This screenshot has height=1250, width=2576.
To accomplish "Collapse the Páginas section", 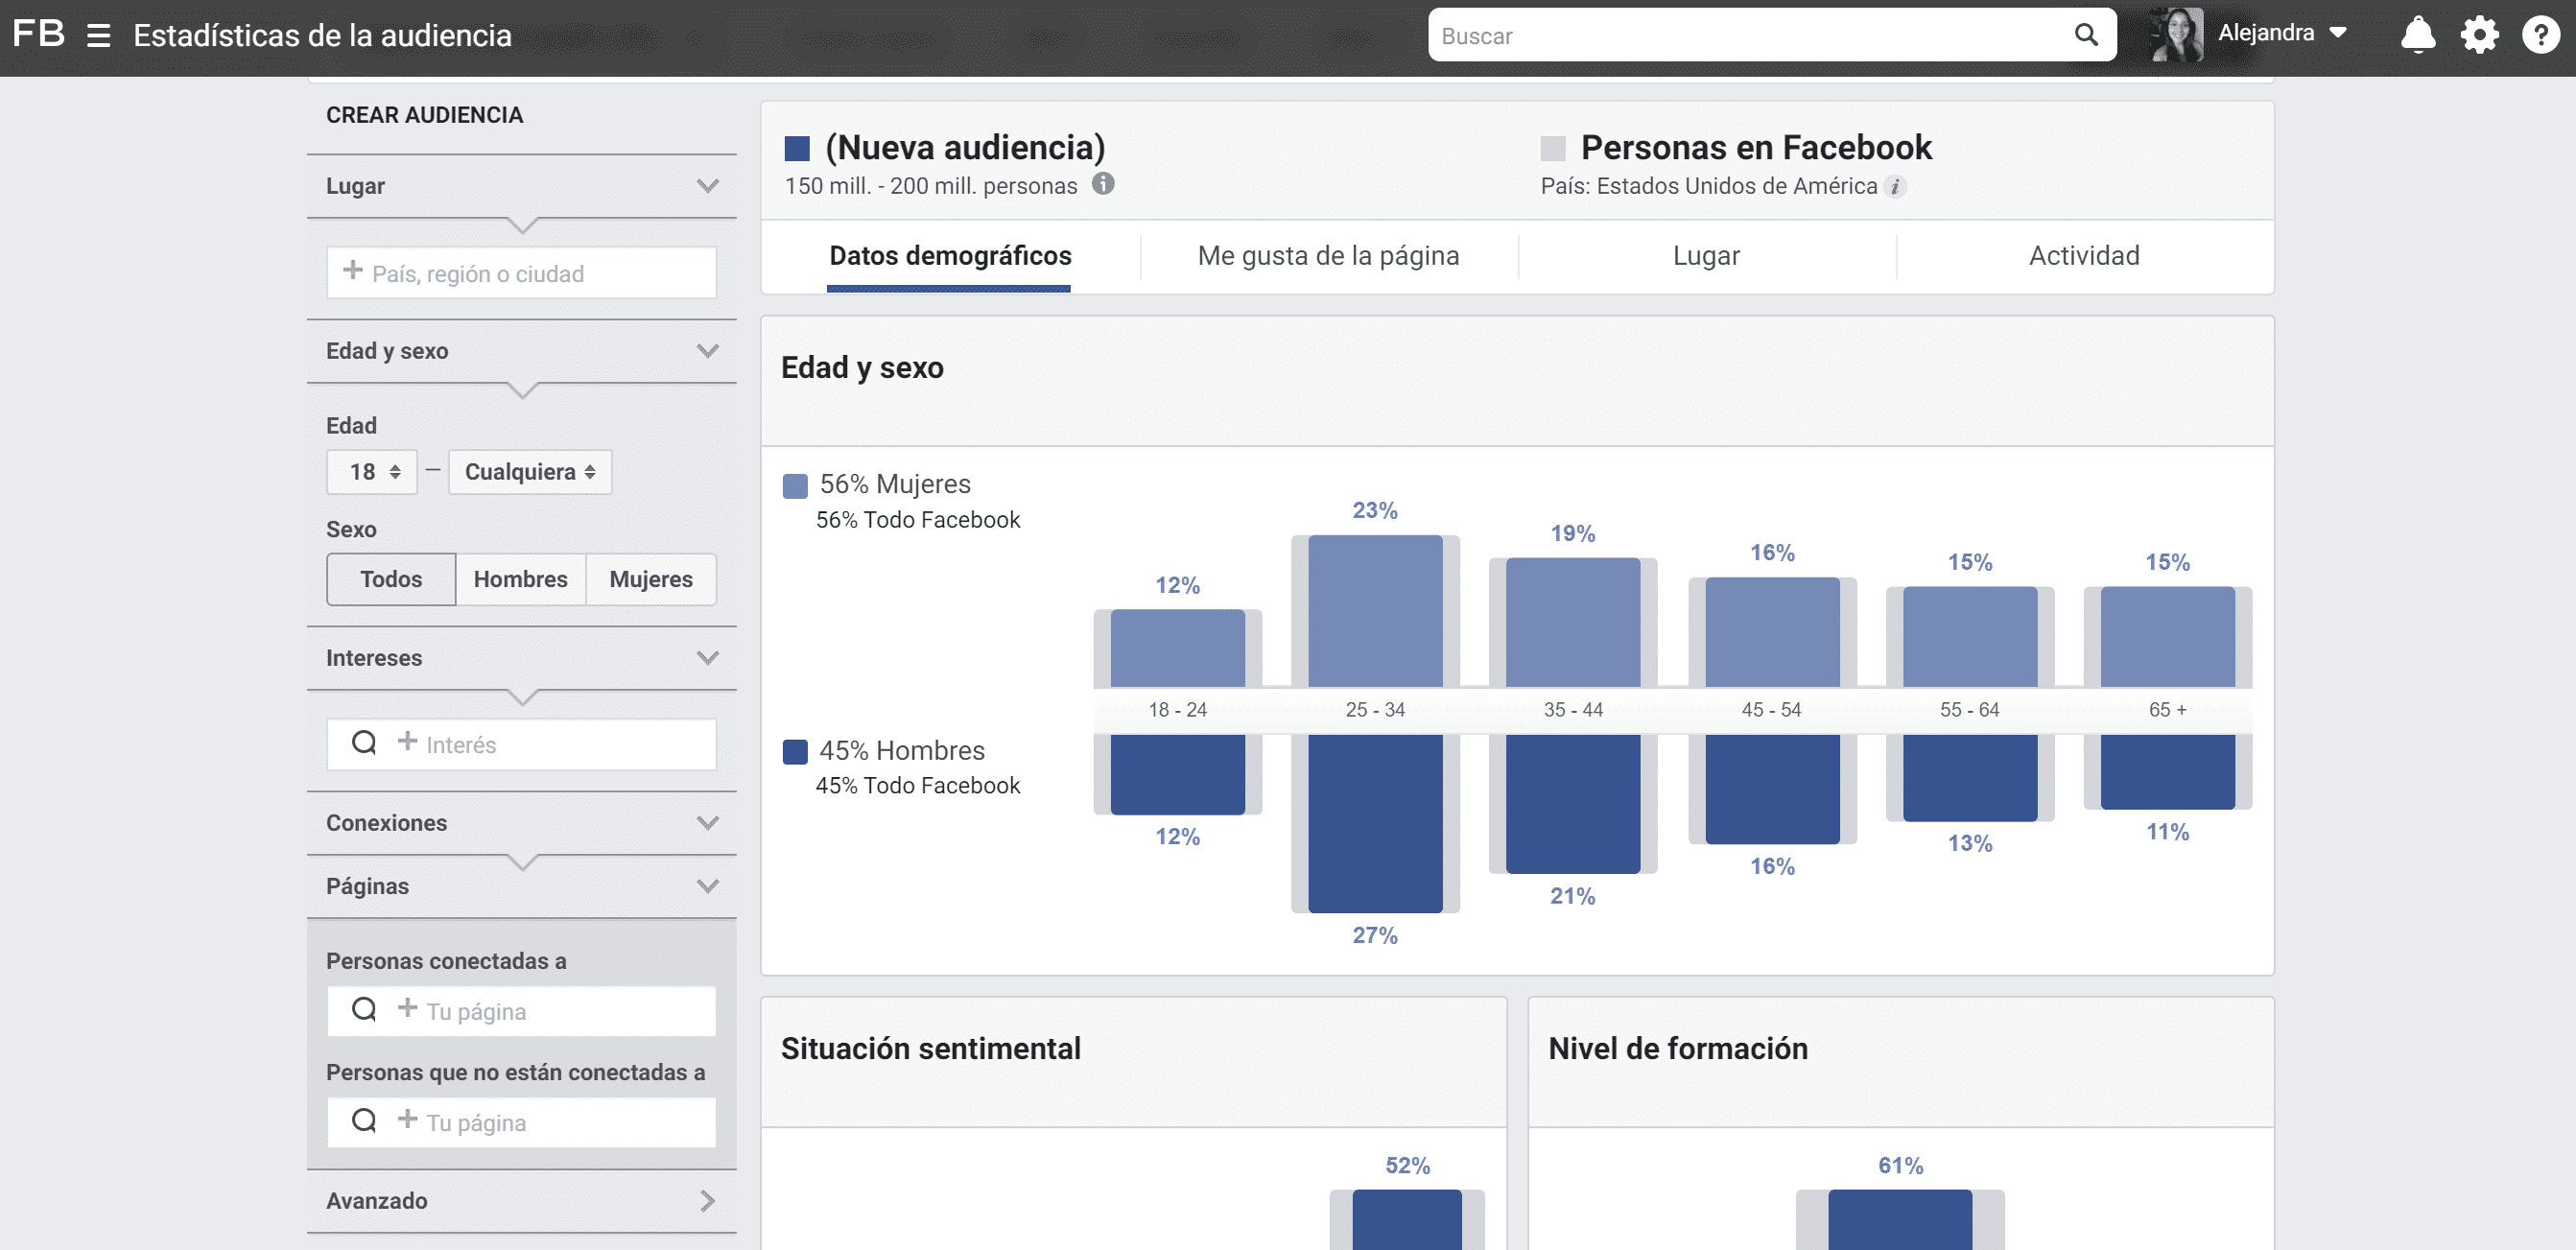I will click(x=708, y=886).
